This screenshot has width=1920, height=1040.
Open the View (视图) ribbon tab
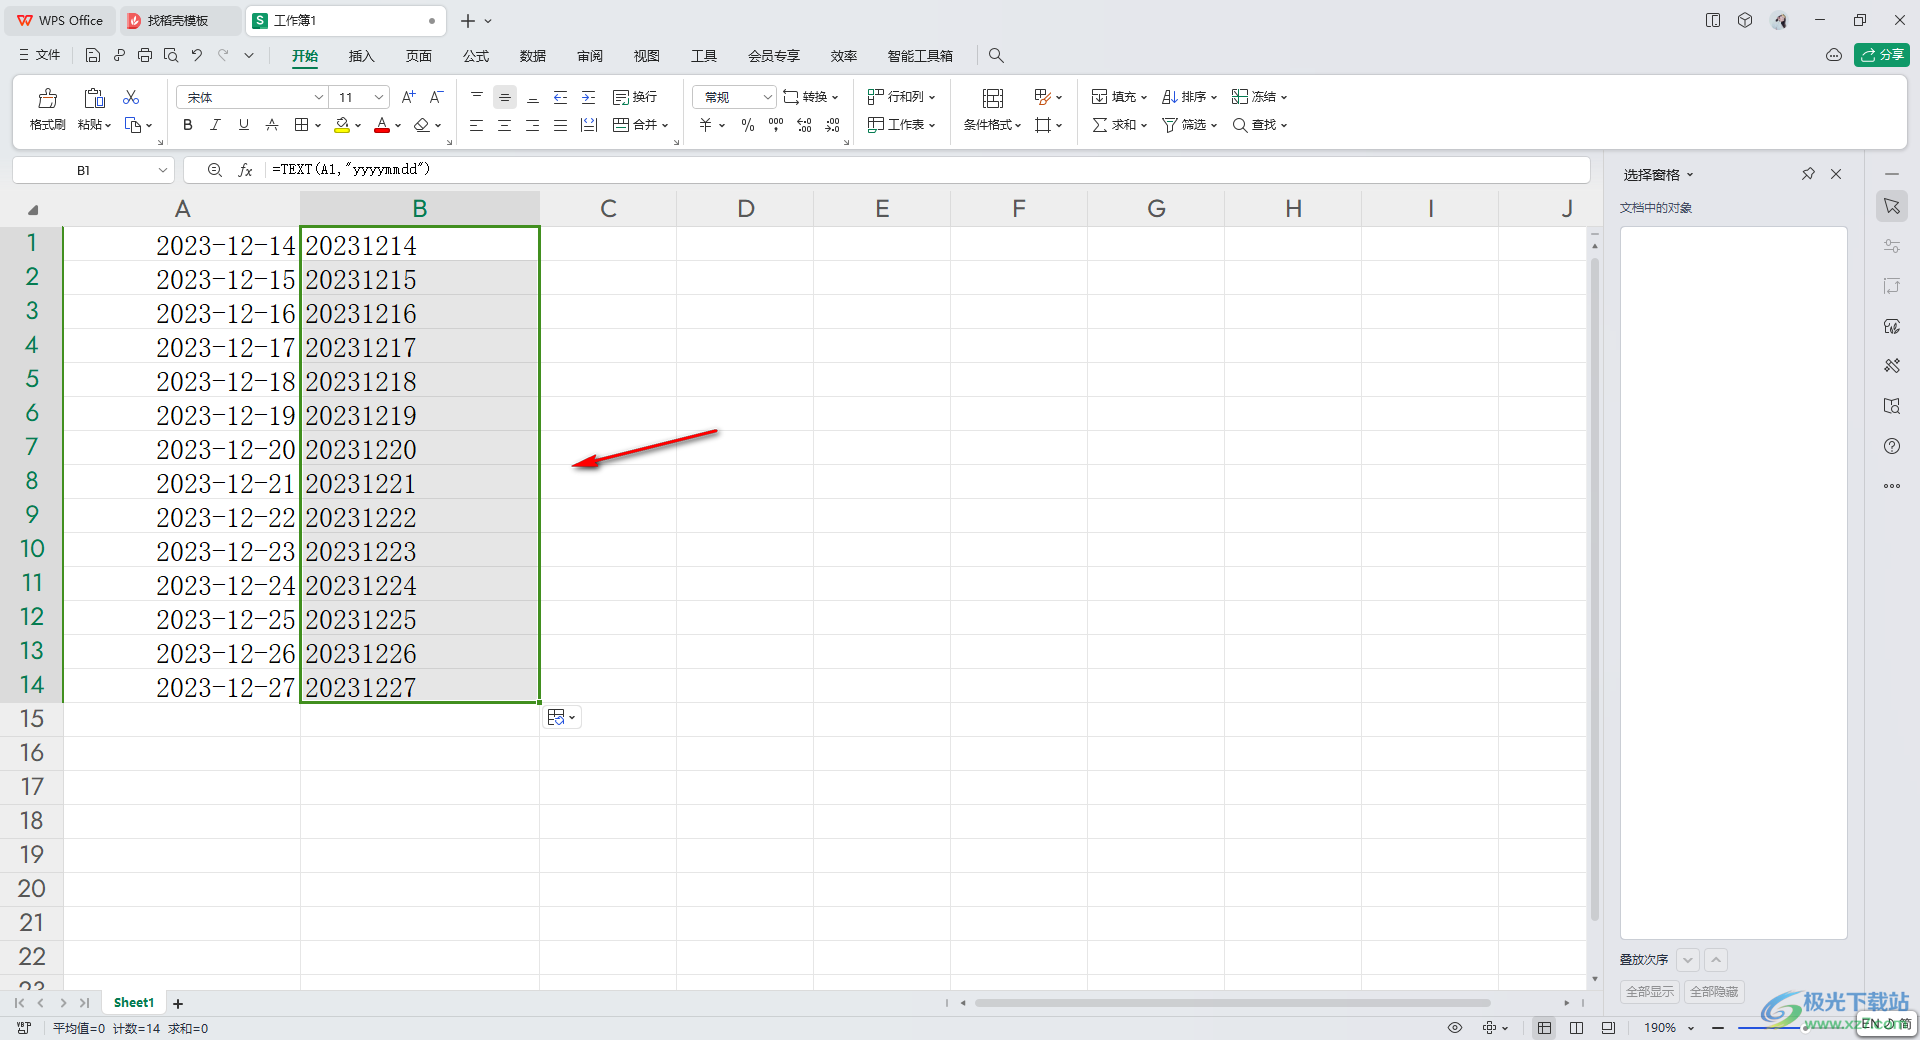point(647,56)
